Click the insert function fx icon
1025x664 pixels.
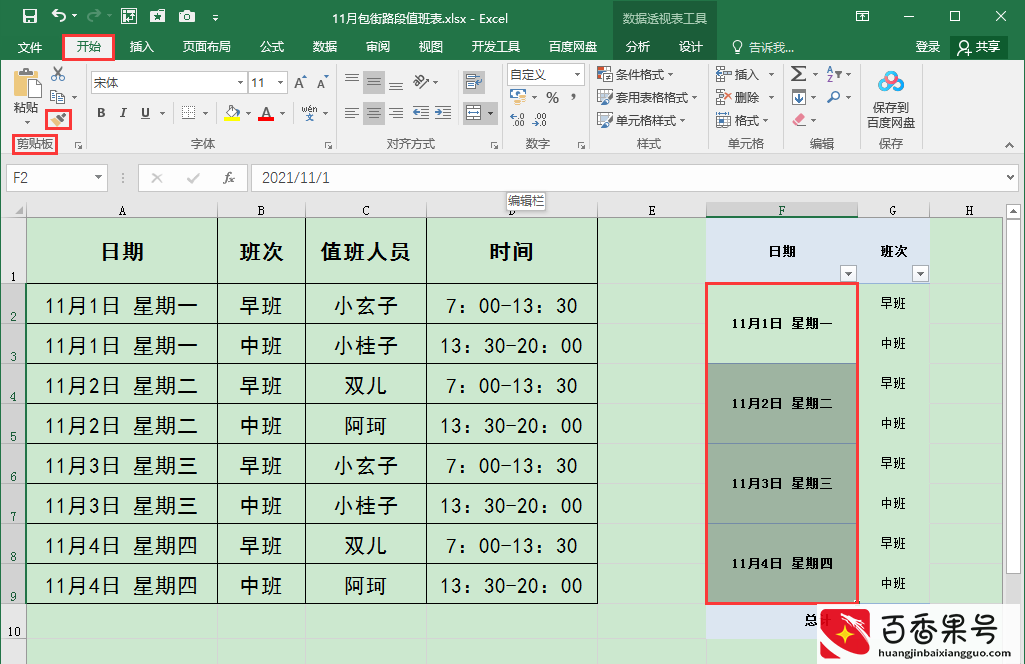point(229,178)
